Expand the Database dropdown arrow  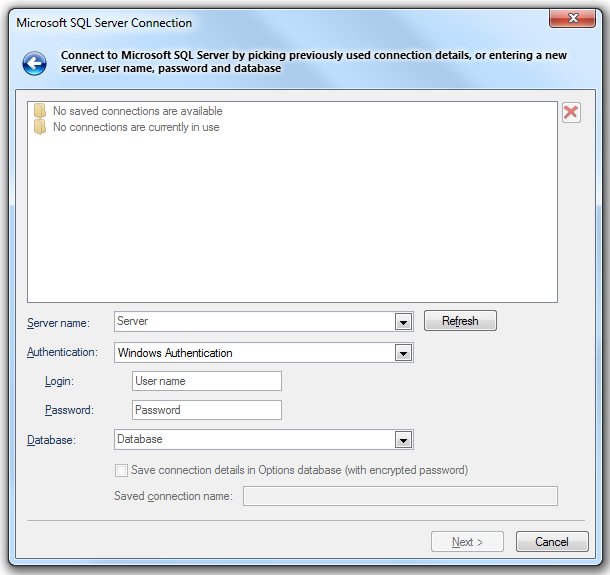[x=404, y=440]
